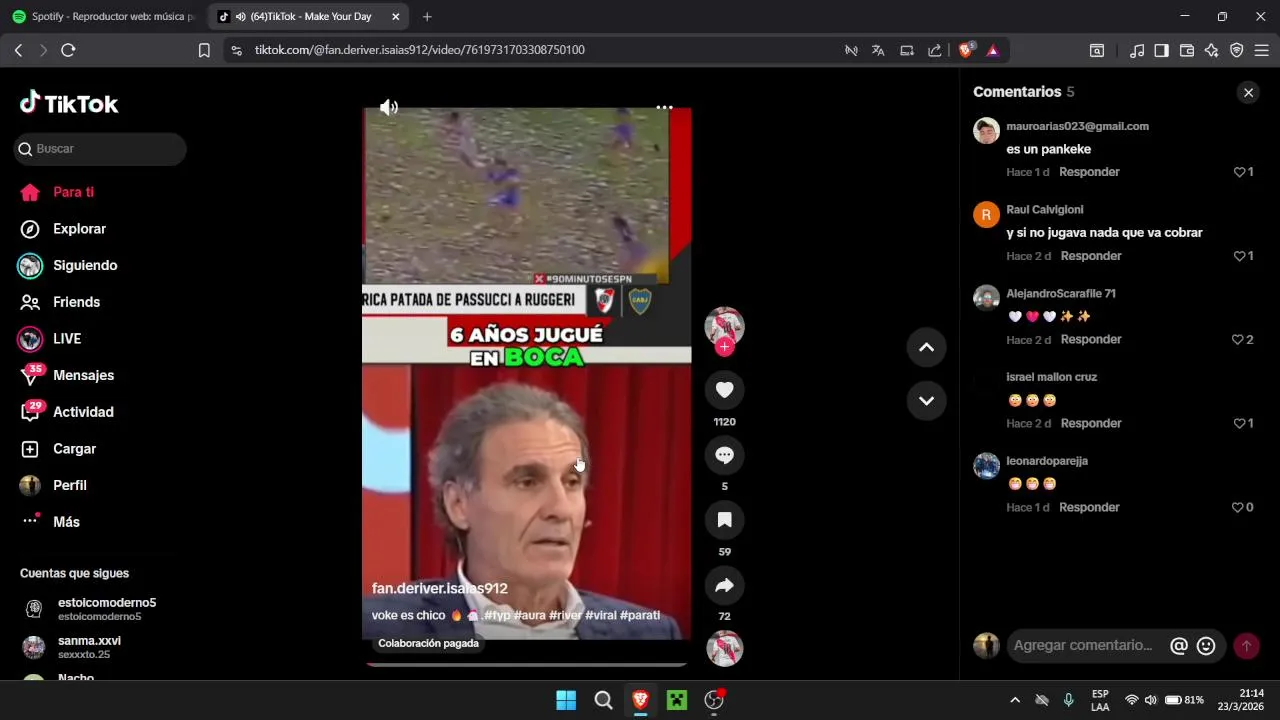Reload the page
Viewport: 1280px width, 720px height.
[x=68, y=50]
